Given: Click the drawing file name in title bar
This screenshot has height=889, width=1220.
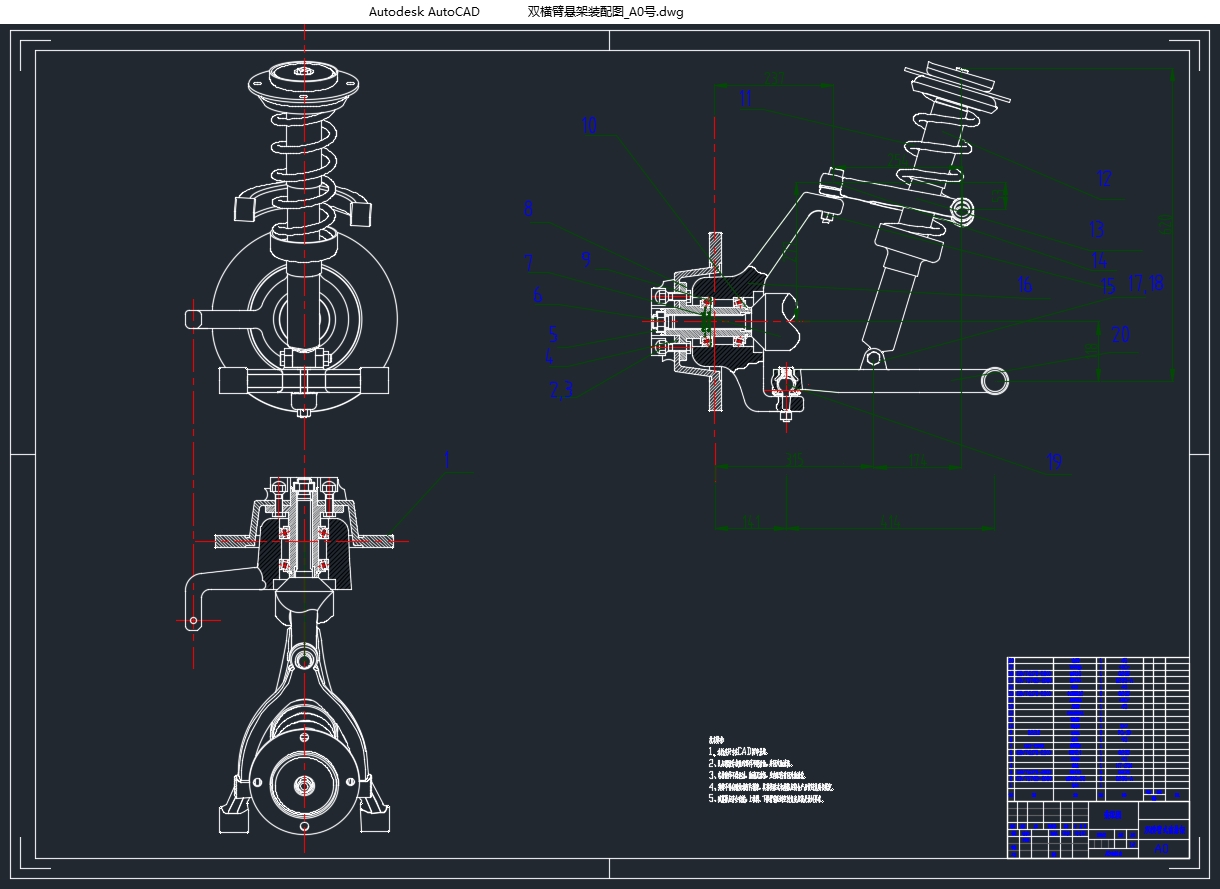Looking at the screenshot, I should (x=605, y=12).
